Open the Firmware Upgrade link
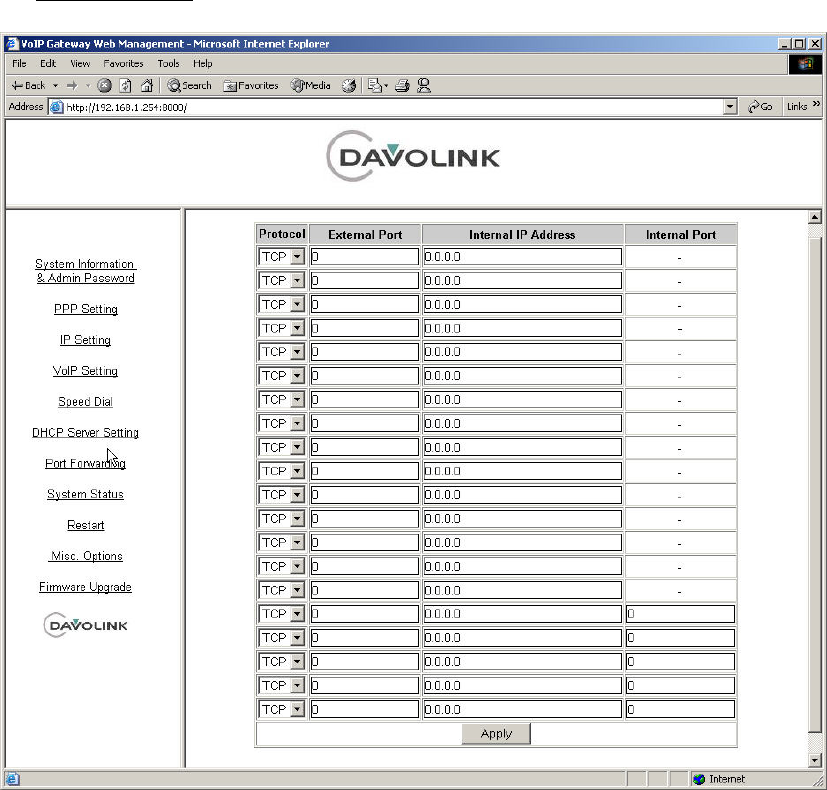The width and height of the screenshot is (827, 790). [85, 587]
